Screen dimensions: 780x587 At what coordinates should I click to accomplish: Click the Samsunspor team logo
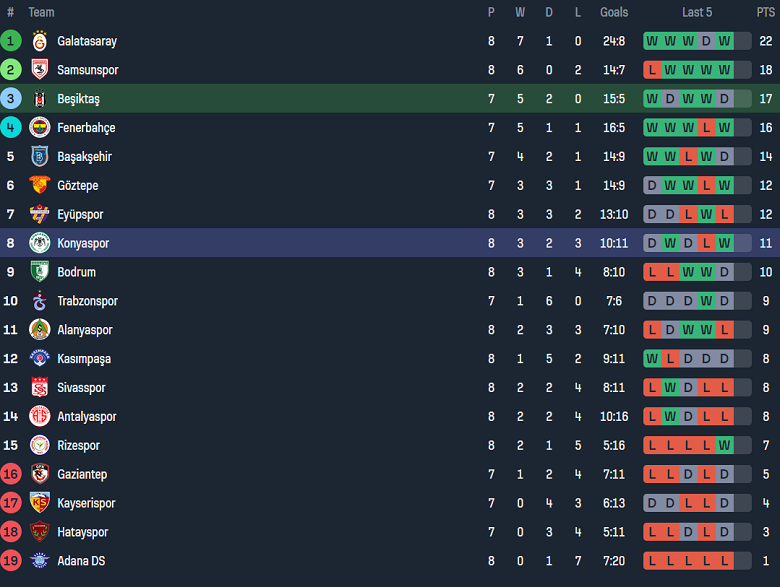point(39,70)
